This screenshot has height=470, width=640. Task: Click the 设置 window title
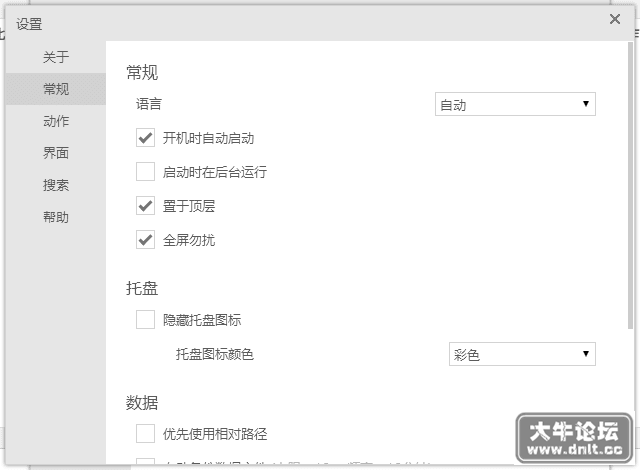tap(29, 24)
